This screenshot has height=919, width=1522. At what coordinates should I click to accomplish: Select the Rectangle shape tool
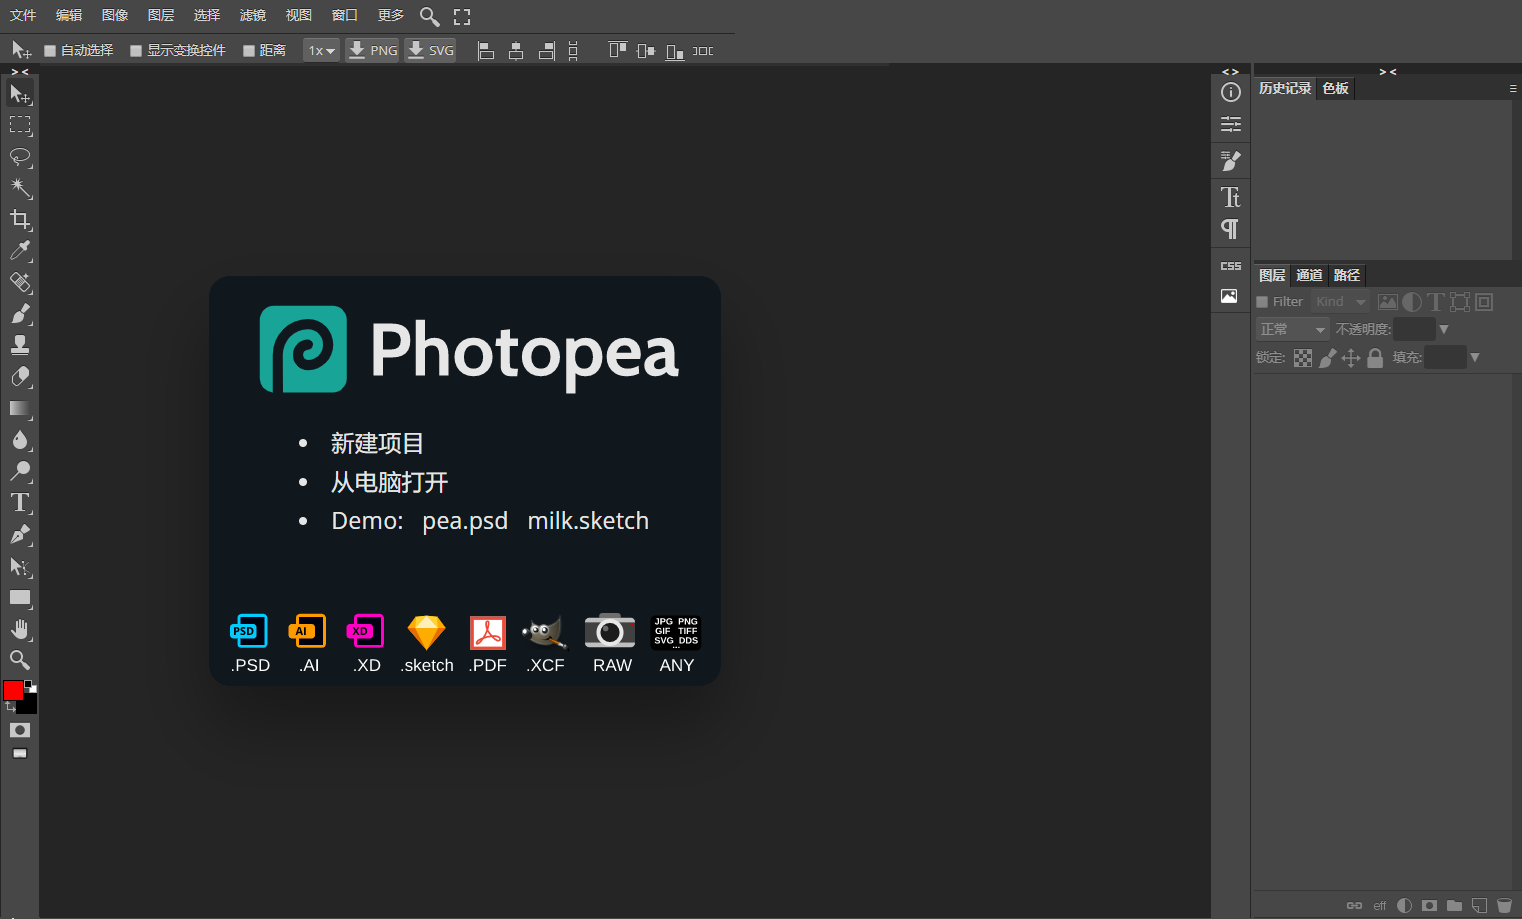click(x=20, y=598)
